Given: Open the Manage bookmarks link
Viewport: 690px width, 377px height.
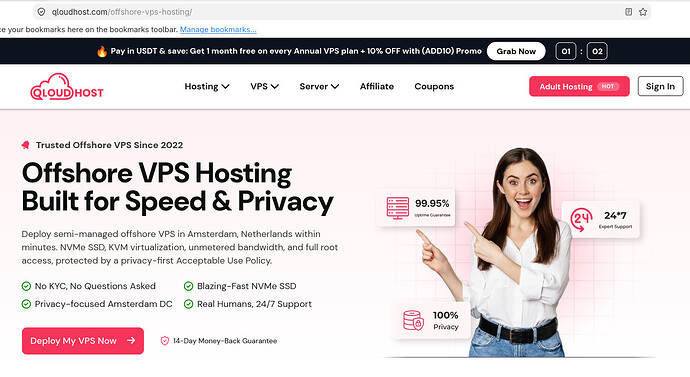Looking at the screenshot, I should pos(218,29).
